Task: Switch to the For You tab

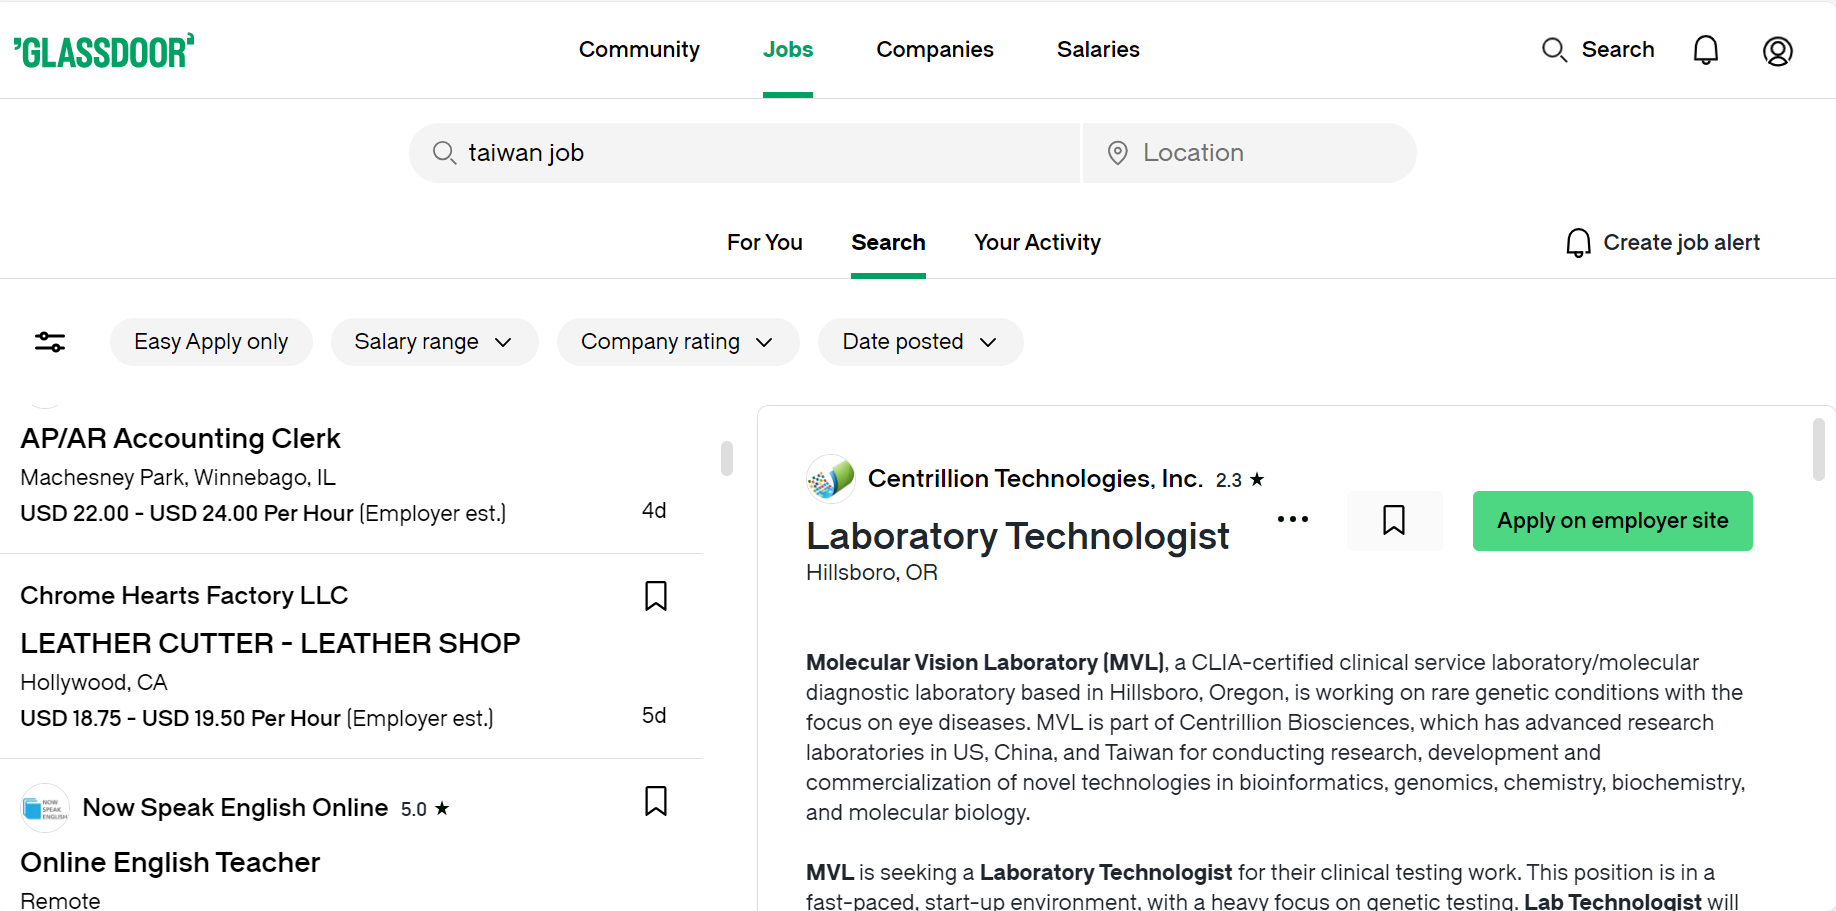Action: [764, 242]
